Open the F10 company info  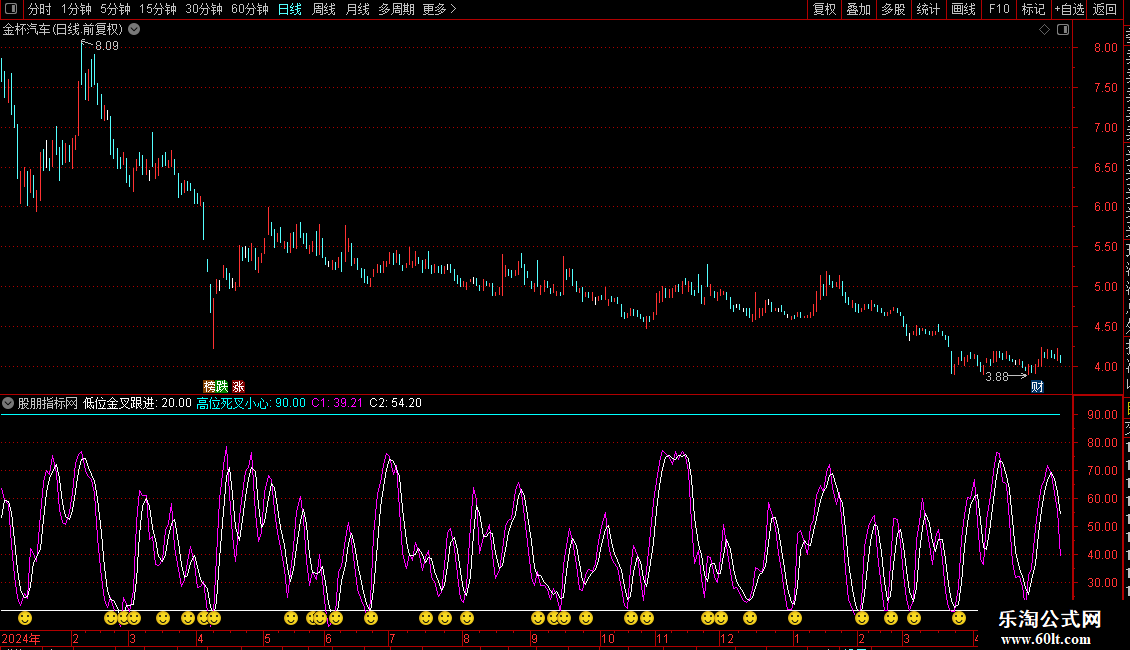point(999,9)
